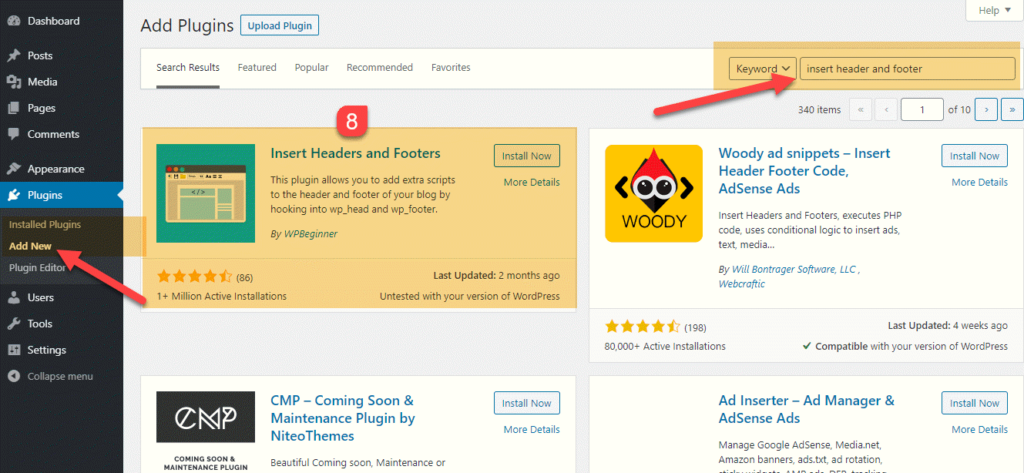Switch to the Search Results tab
This screenshot has width=1024, height=473.
(x=188, y=67)
